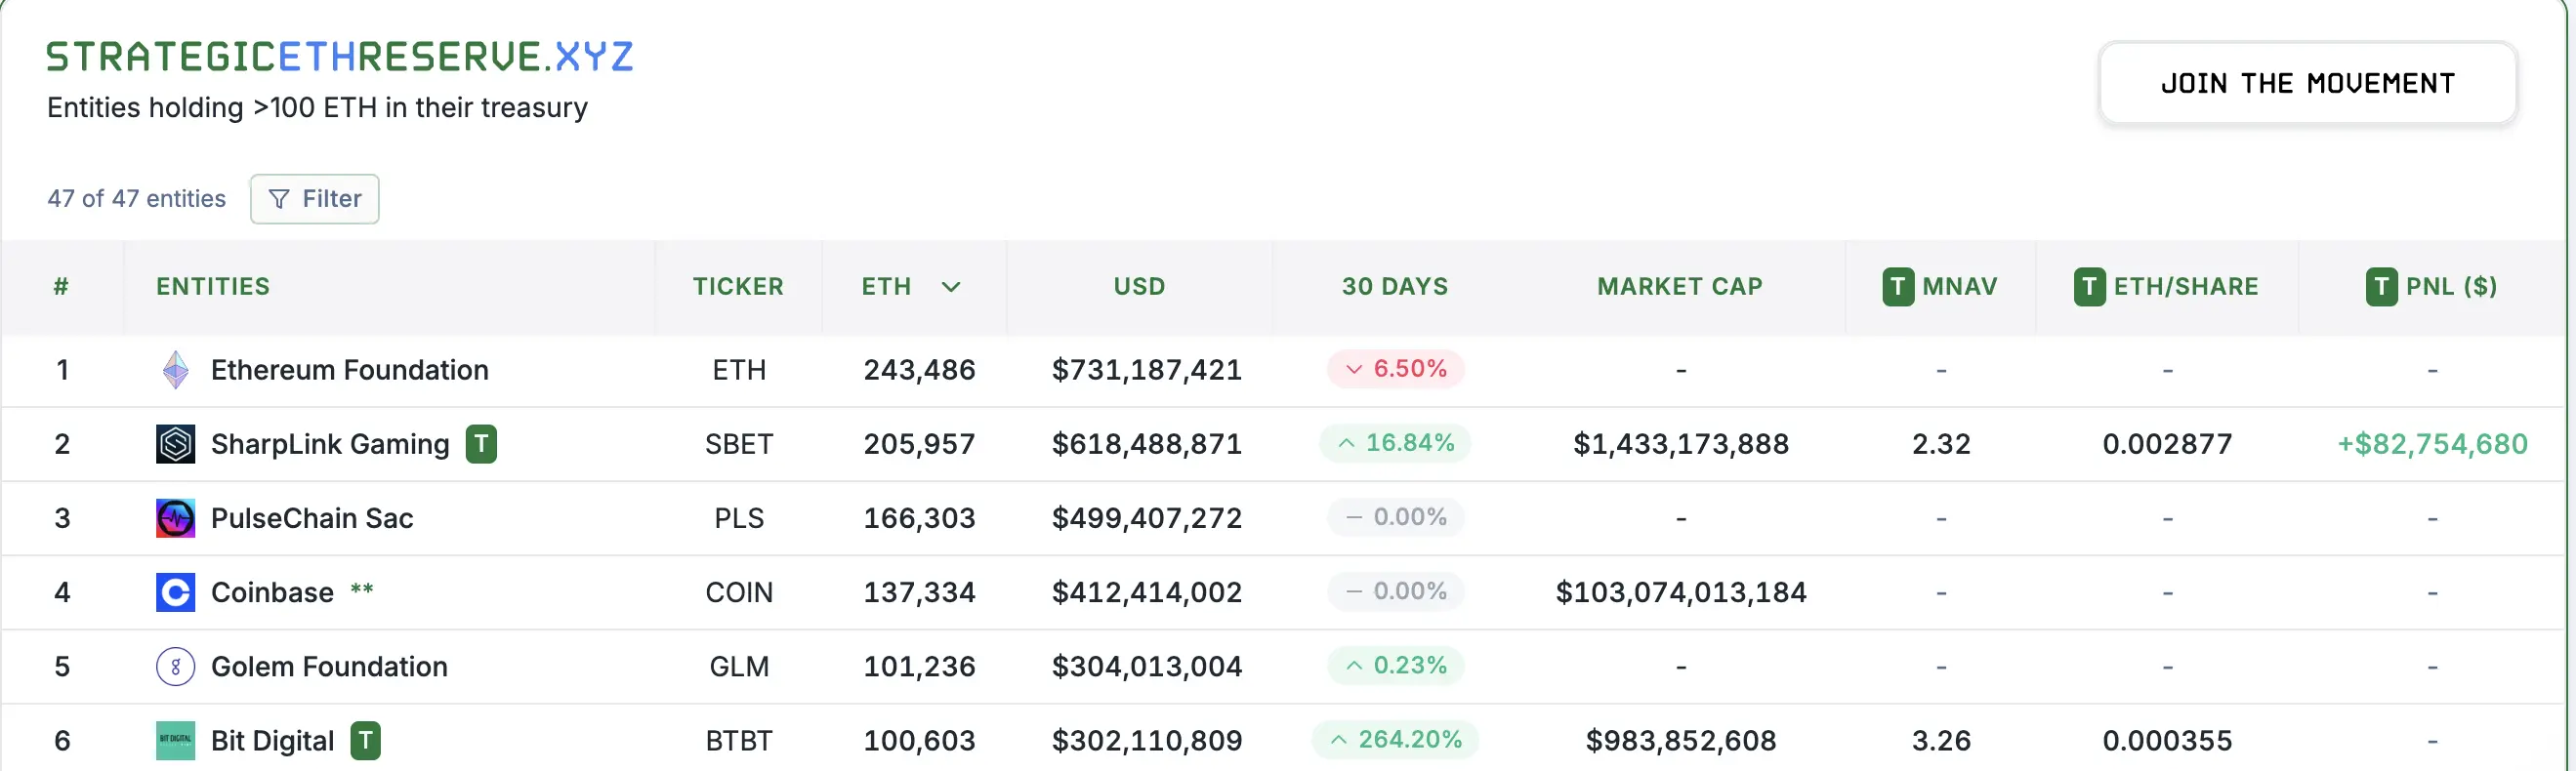Click the Coinbase logo icon
This screenshot has height=771, width=2576.
pos(175,592)
